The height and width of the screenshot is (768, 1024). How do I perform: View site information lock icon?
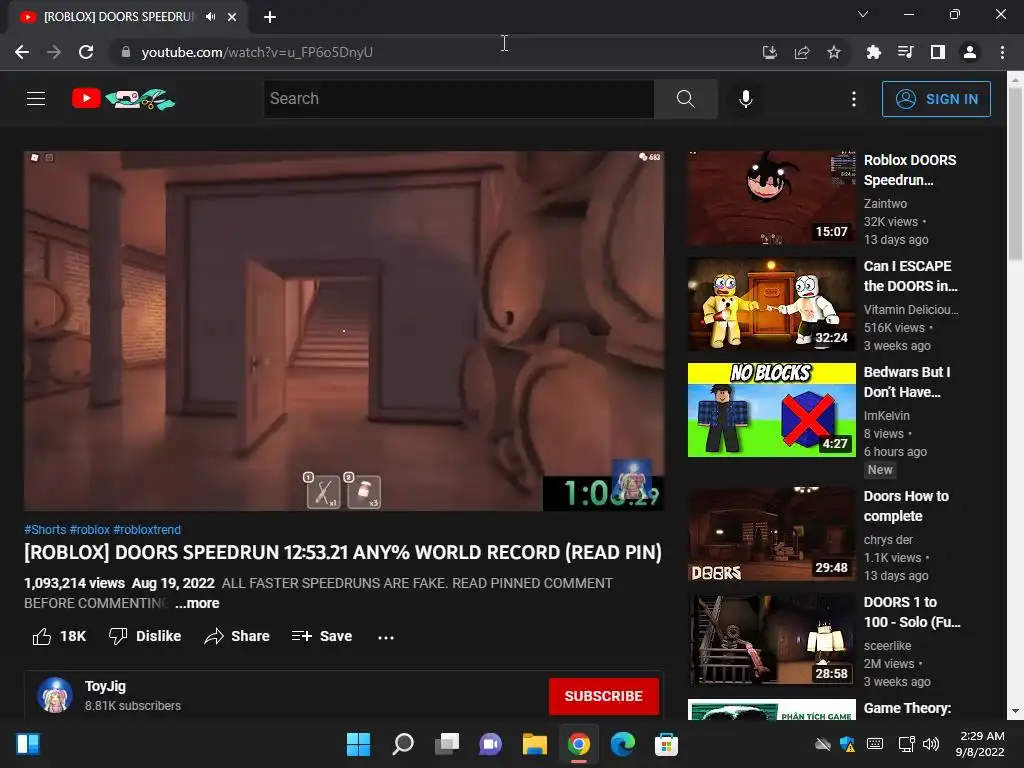pyautogui.click(x=125, y=52)
